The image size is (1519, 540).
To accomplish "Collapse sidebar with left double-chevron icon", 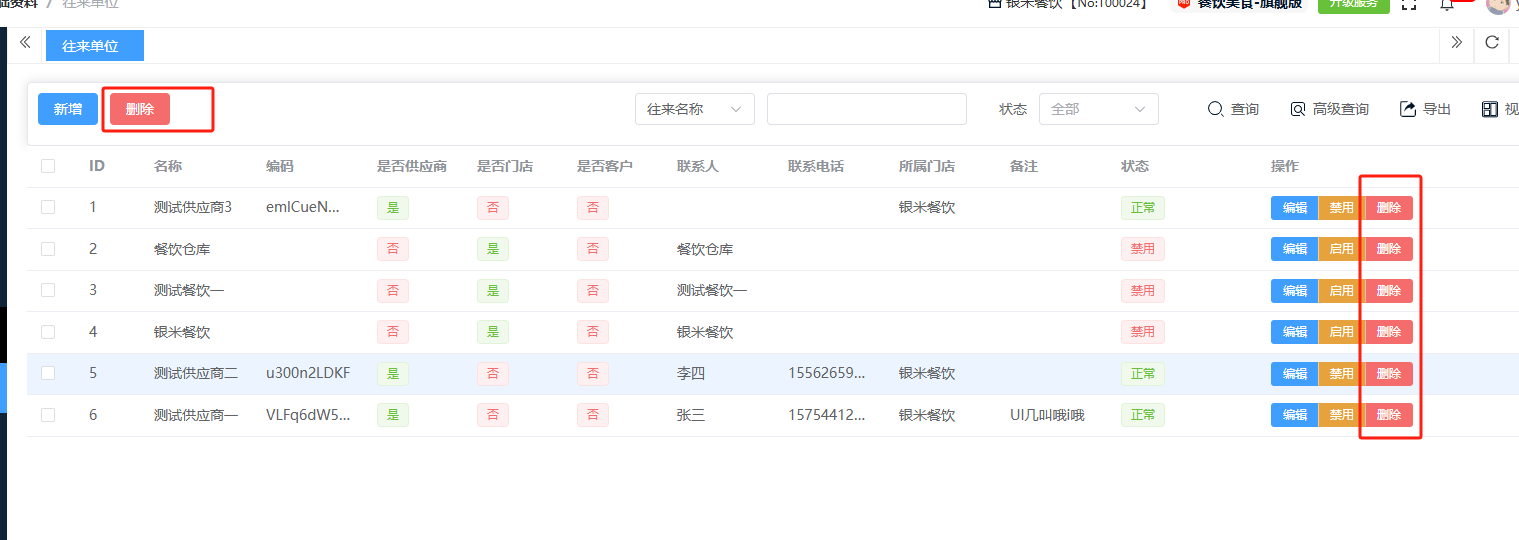I will click(25, 42).
